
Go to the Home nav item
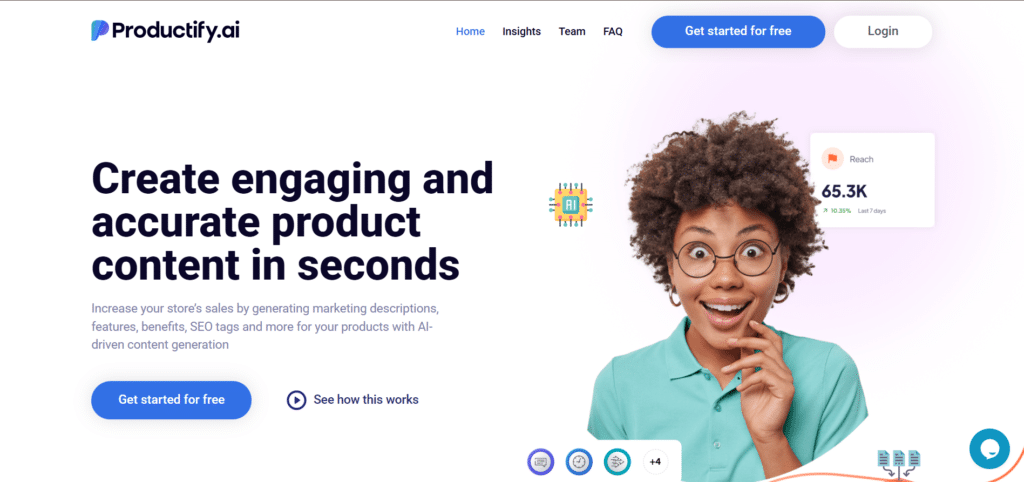tap(470, 31)
